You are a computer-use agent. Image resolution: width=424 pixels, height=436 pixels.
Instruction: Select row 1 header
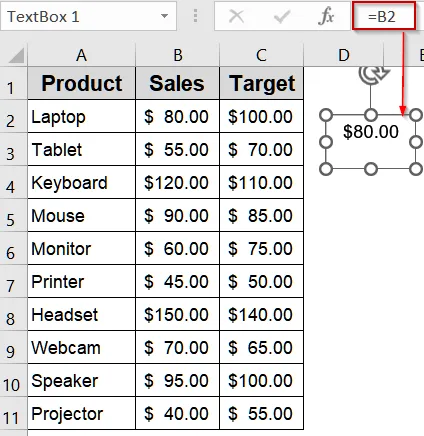click(x=13, y=83)
